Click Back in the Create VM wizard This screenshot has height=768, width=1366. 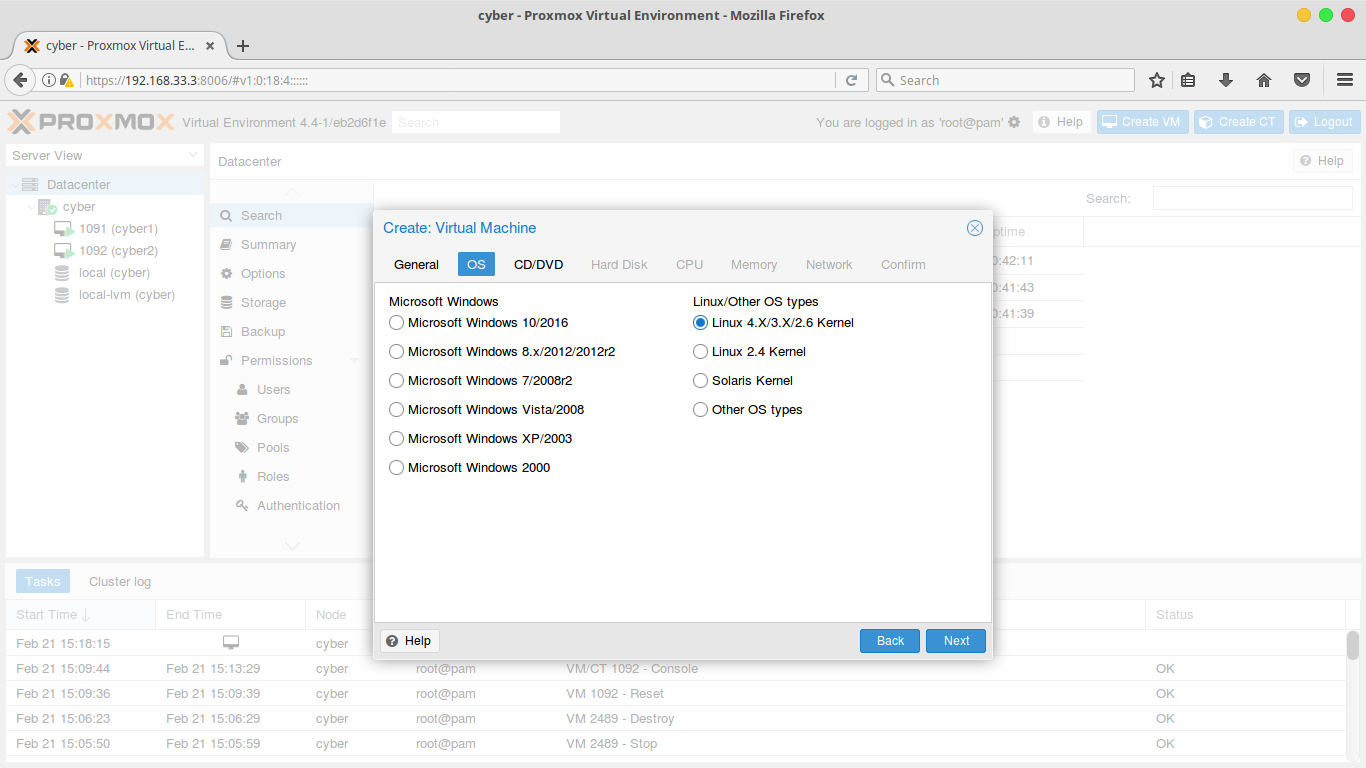coord(890,641)
